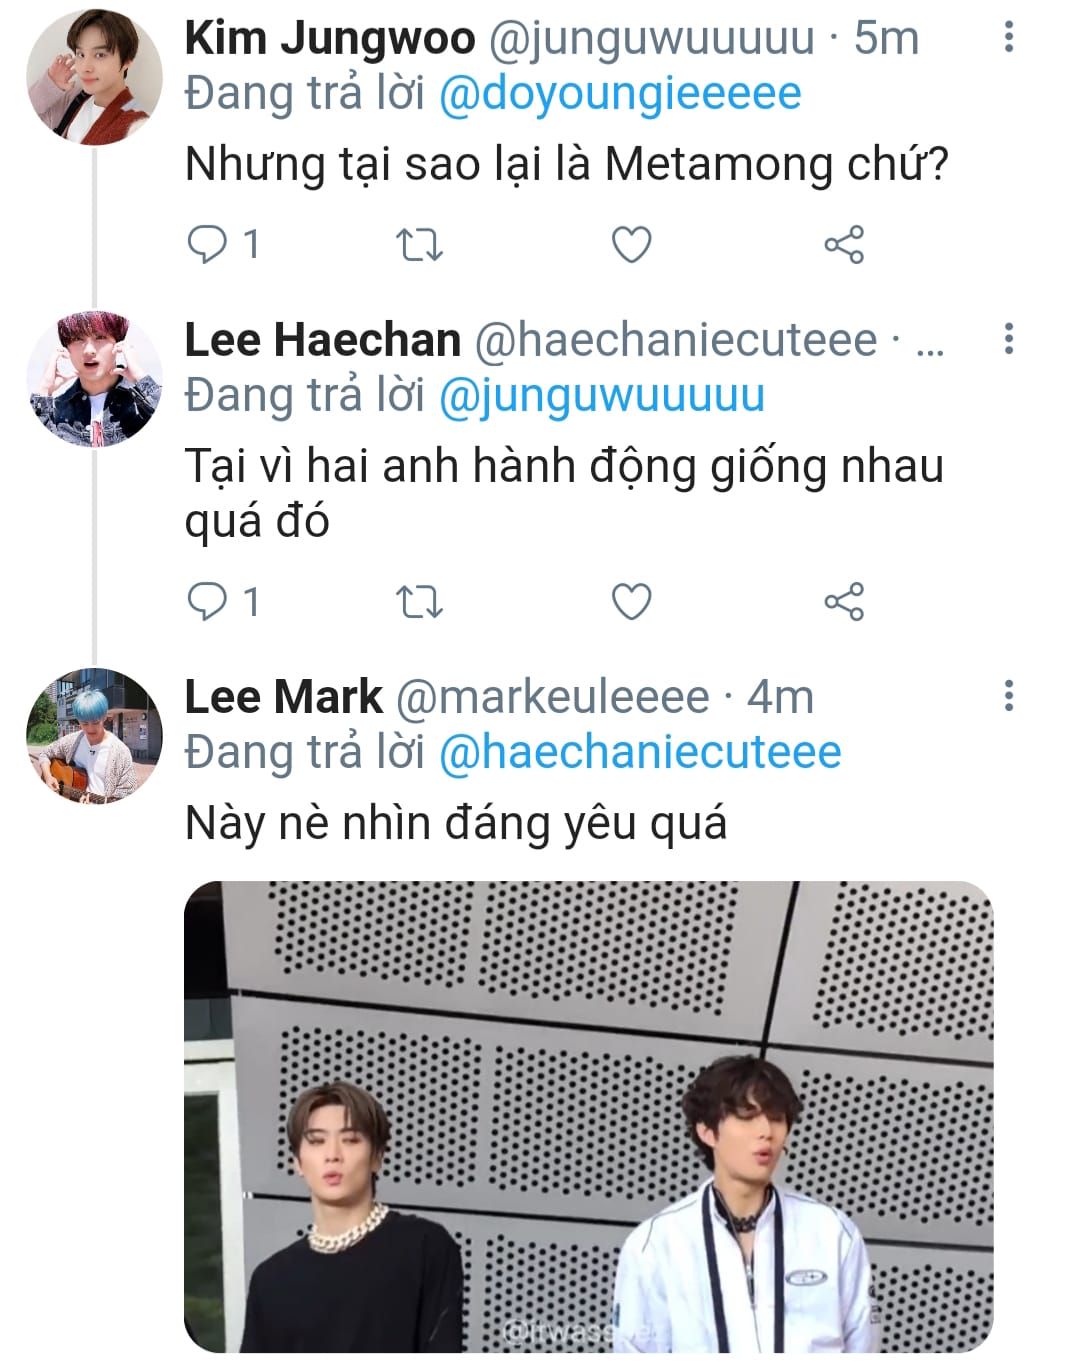Open Lee Haechan's profile avatar
1080x1361 pixels.
[x=94, y=379]
